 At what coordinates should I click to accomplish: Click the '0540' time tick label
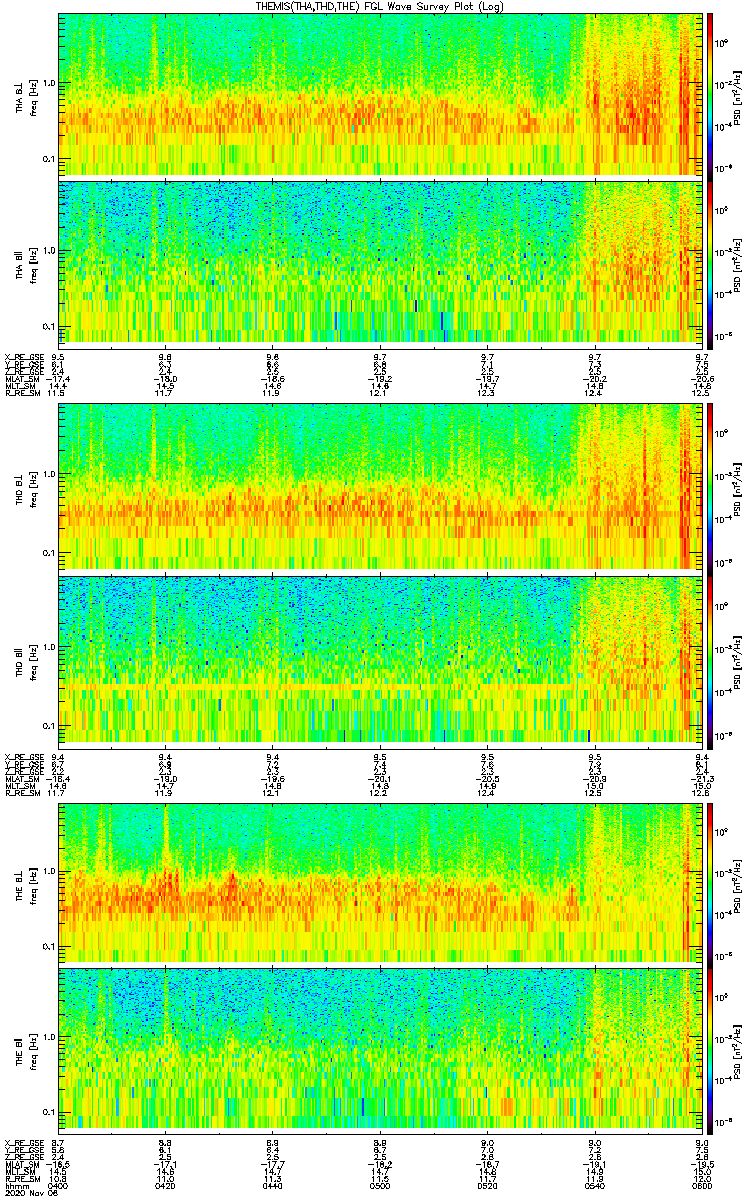point(594,1187)
